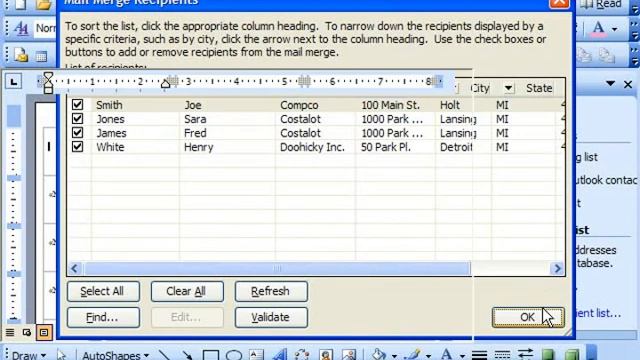
Task: Select the Arrow tool in Drawing toolbar
Action: point(187,355)
